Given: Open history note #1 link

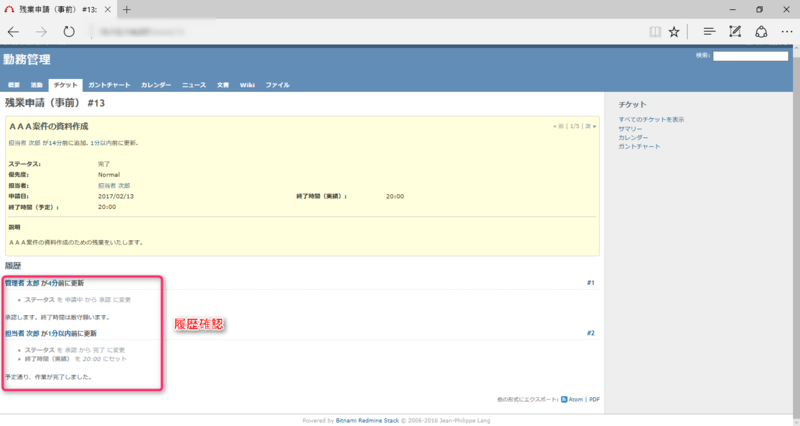Looking at the screenshot, I should 590,283.
